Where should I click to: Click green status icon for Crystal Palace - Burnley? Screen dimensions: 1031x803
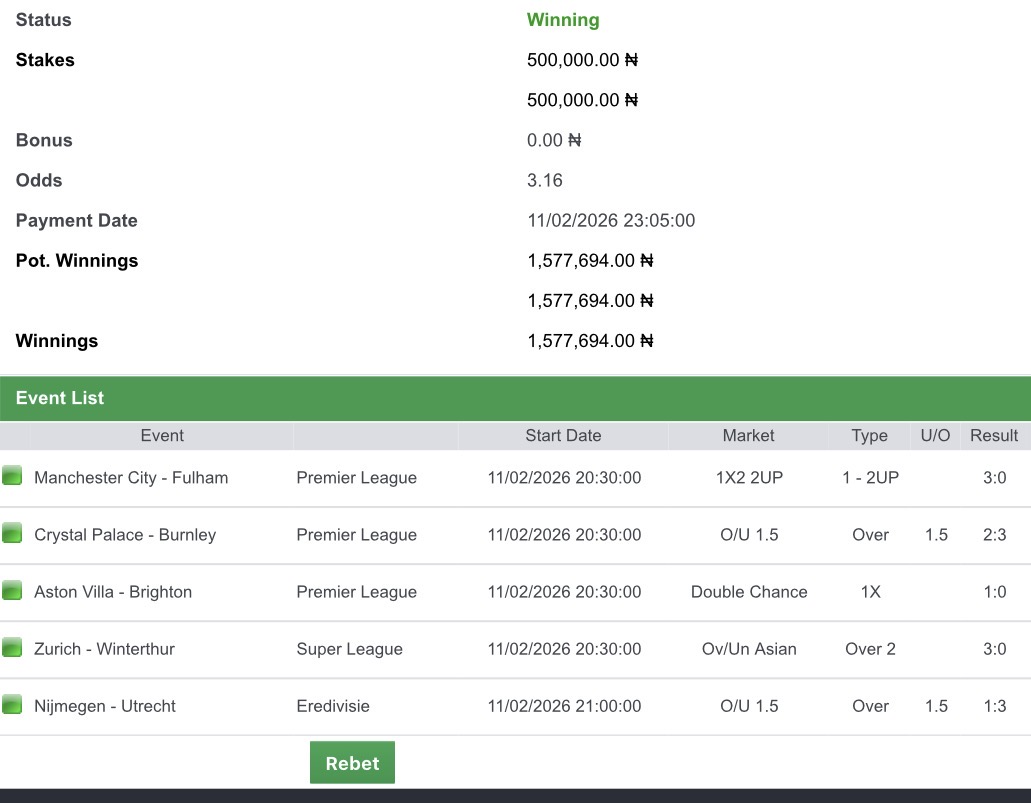[x=12, y=532]
